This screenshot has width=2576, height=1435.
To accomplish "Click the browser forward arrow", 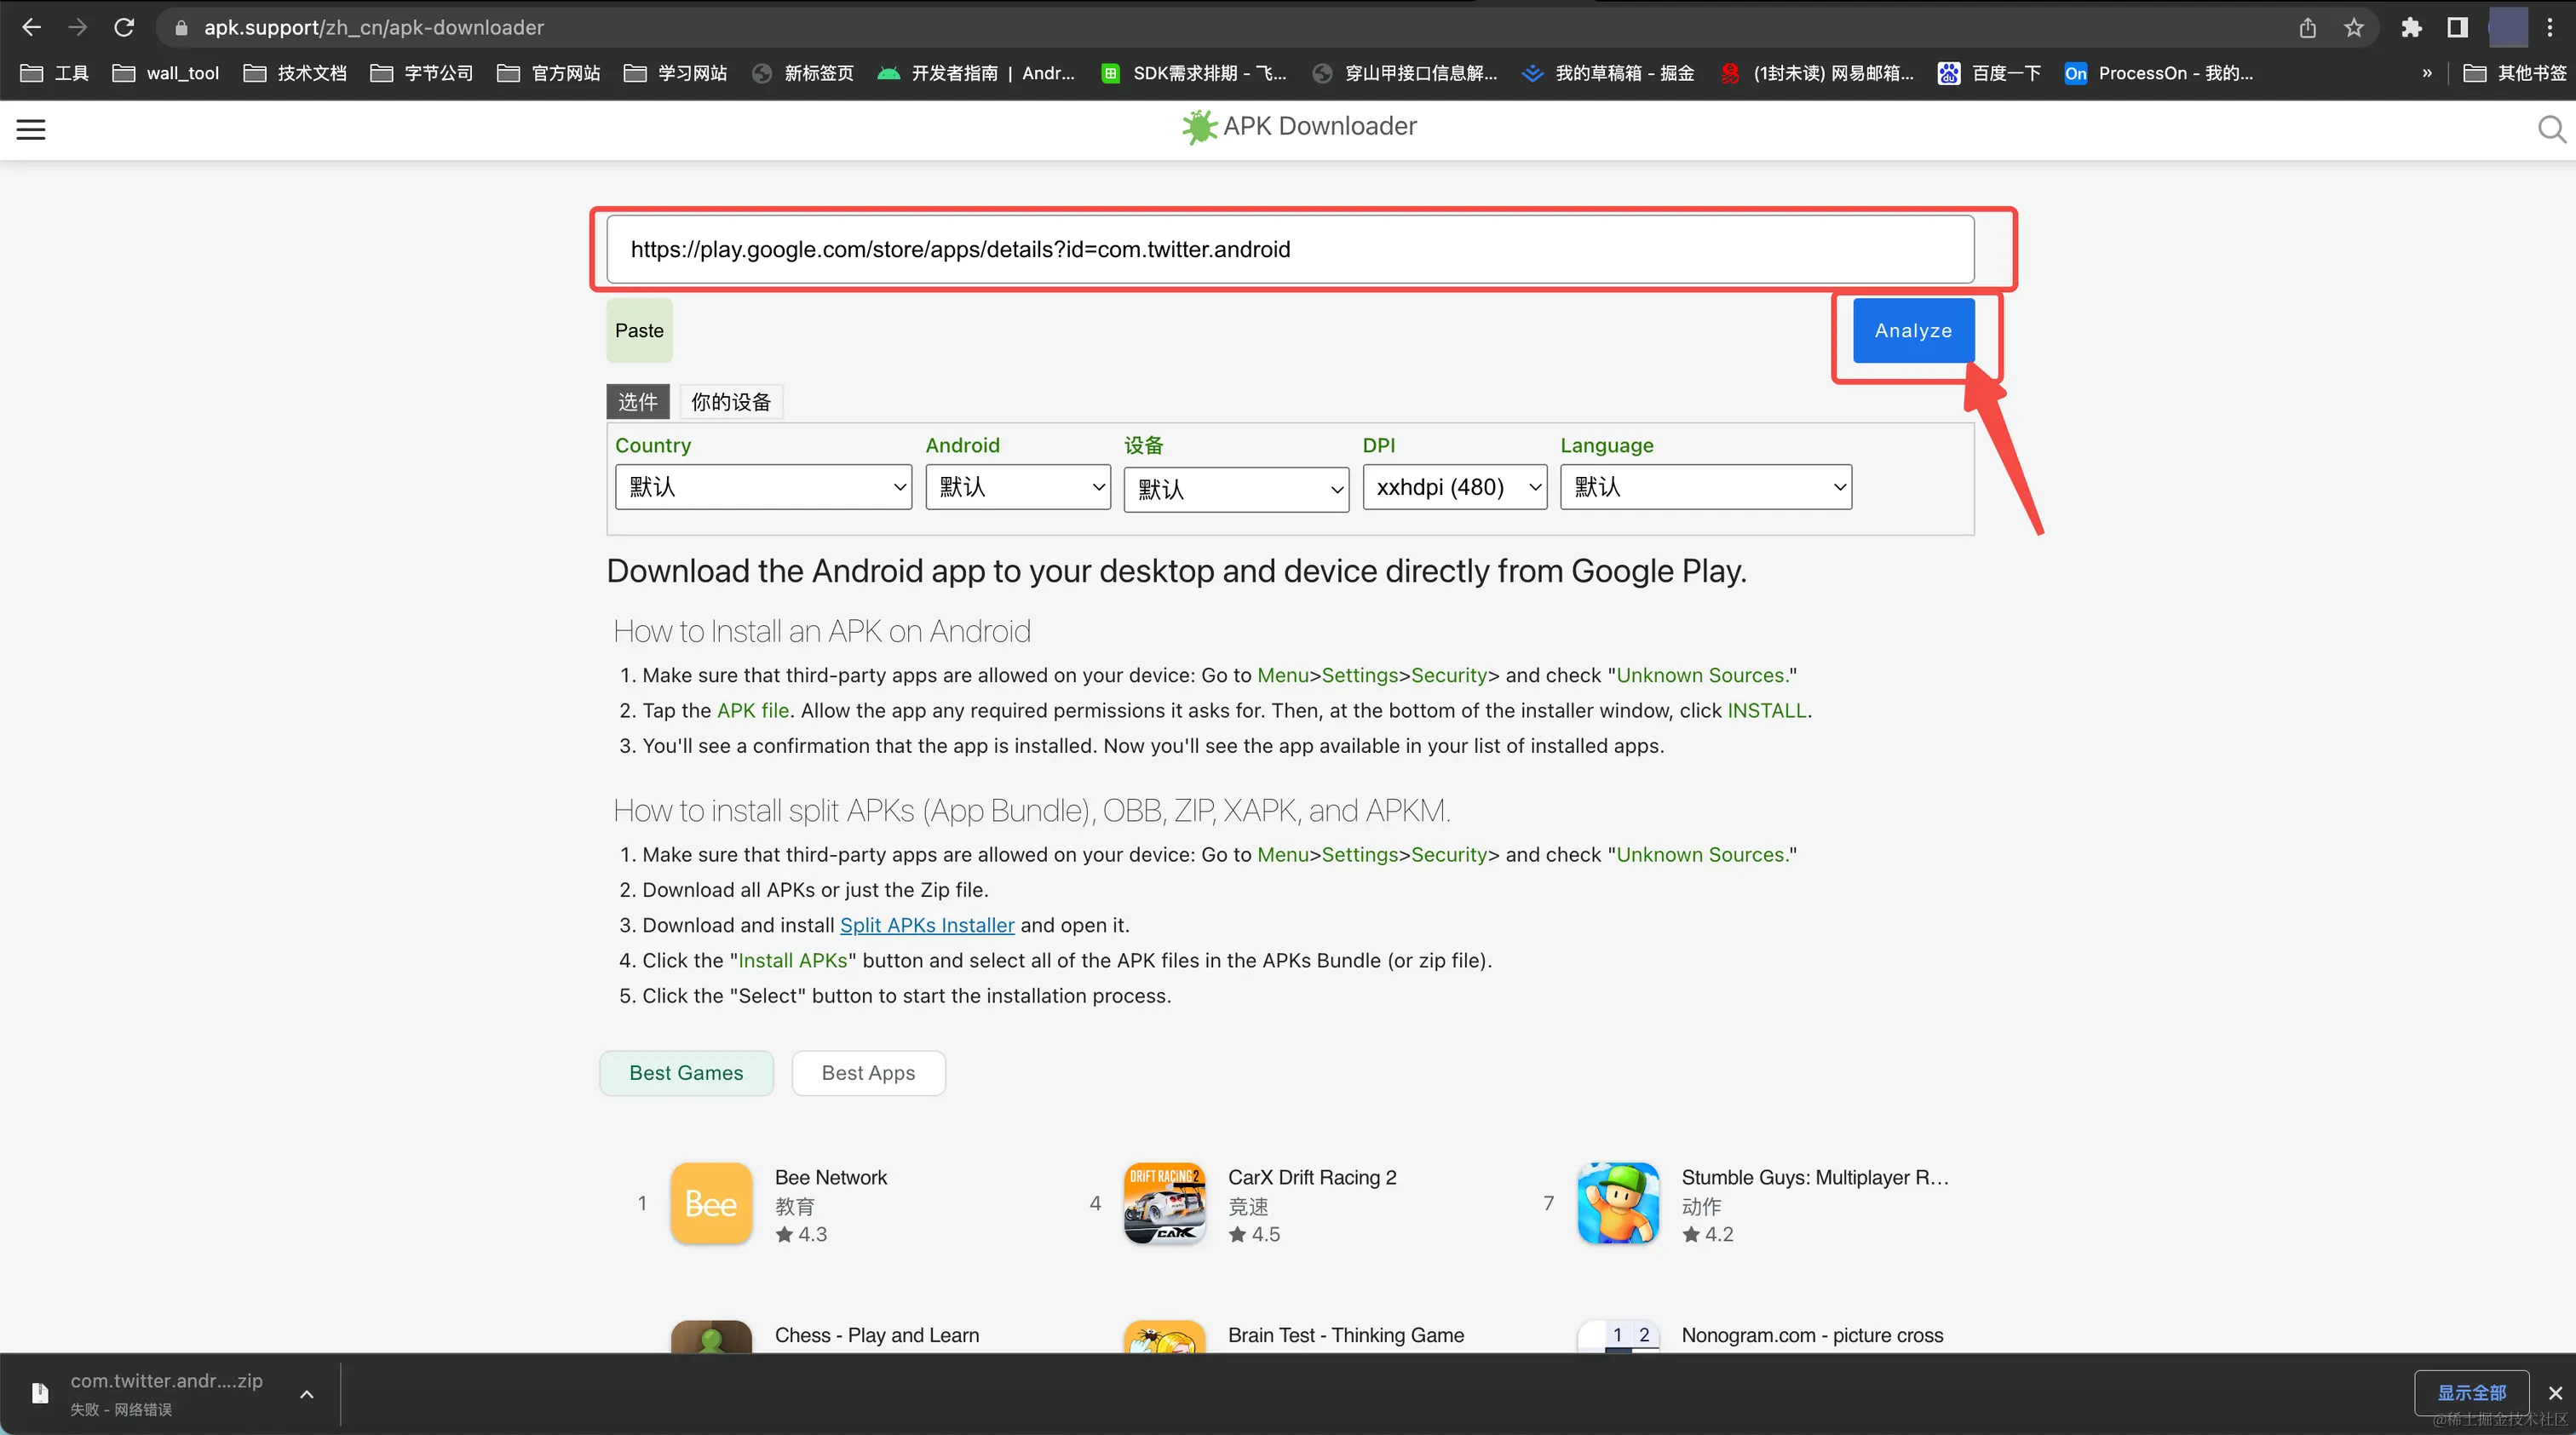I will pos(77,27).
